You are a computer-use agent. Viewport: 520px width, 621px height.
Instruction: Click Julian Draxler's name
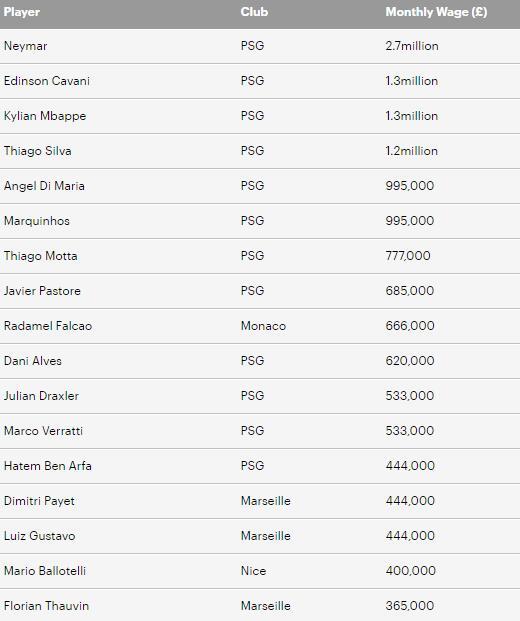click(42, 396)
